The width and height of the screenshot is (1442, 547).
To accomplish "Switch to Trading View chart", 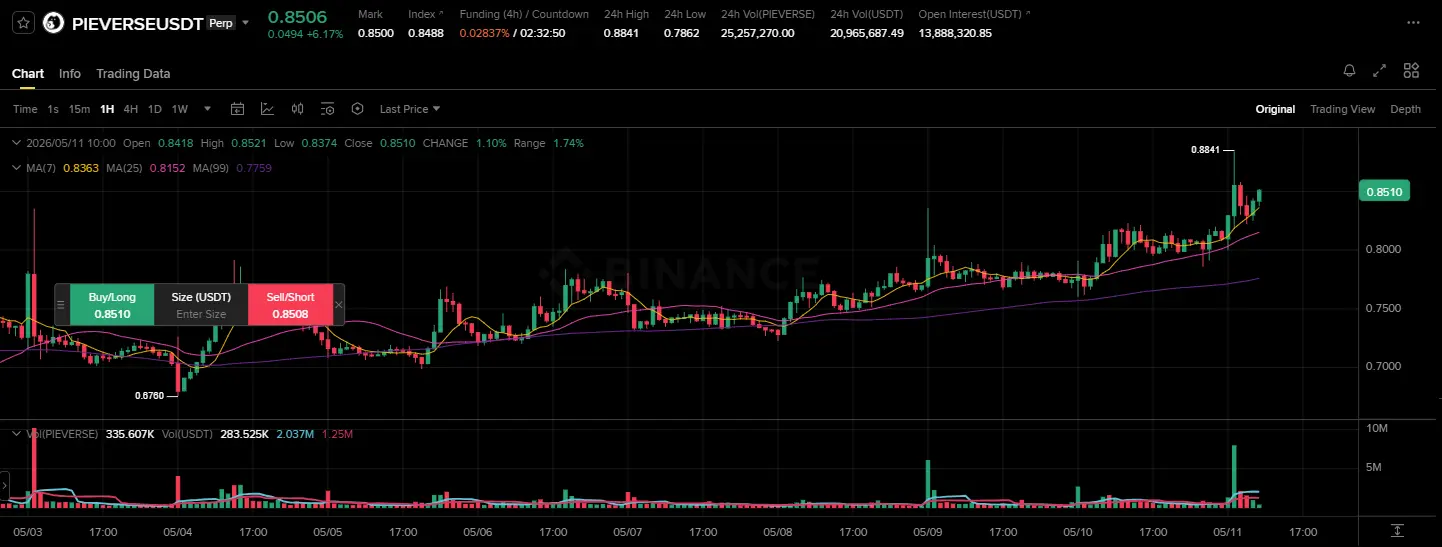I will (x=1342, y=109).
